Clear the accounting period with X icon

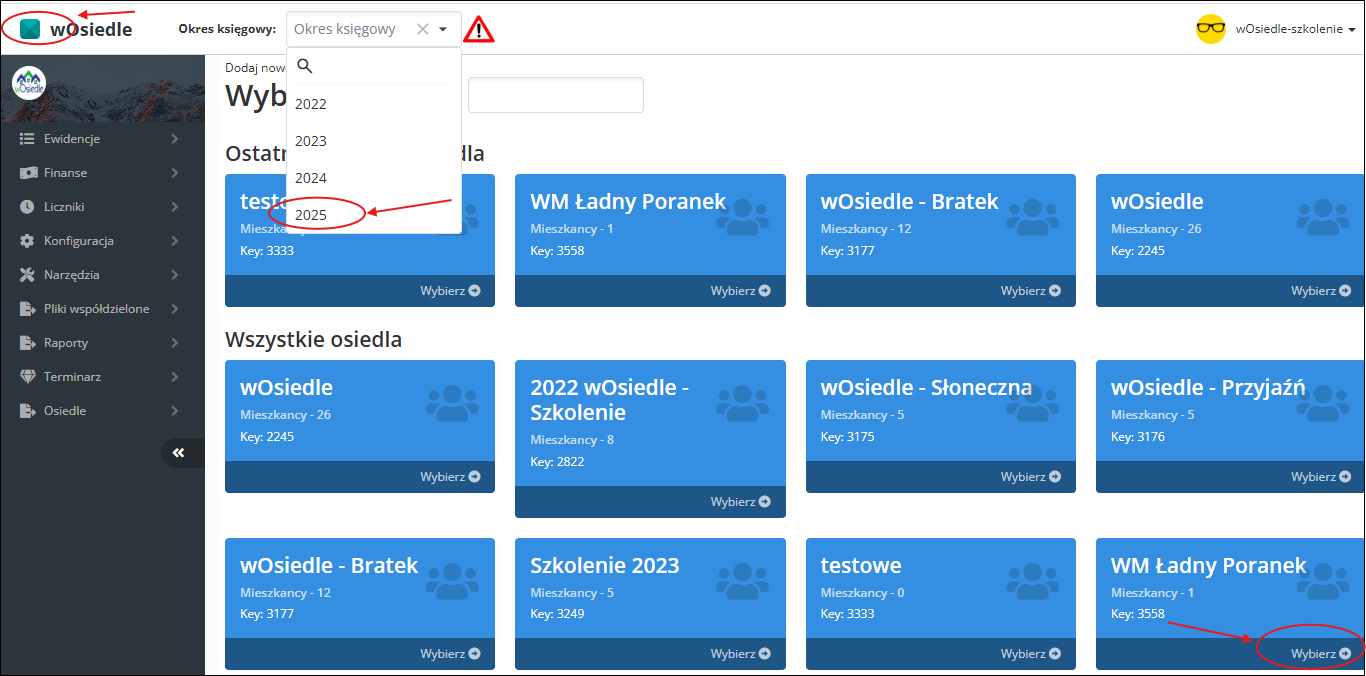click(x=422, y=29)
